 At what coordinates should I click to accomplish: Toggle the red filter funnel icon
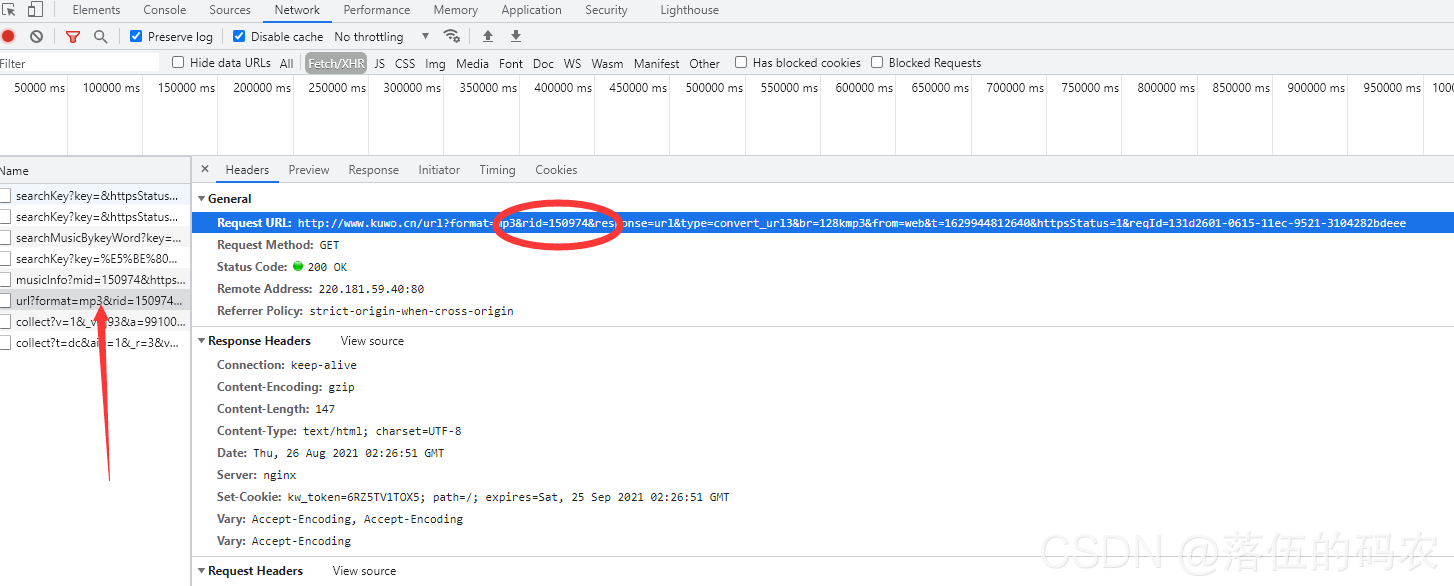coord(72,37)
